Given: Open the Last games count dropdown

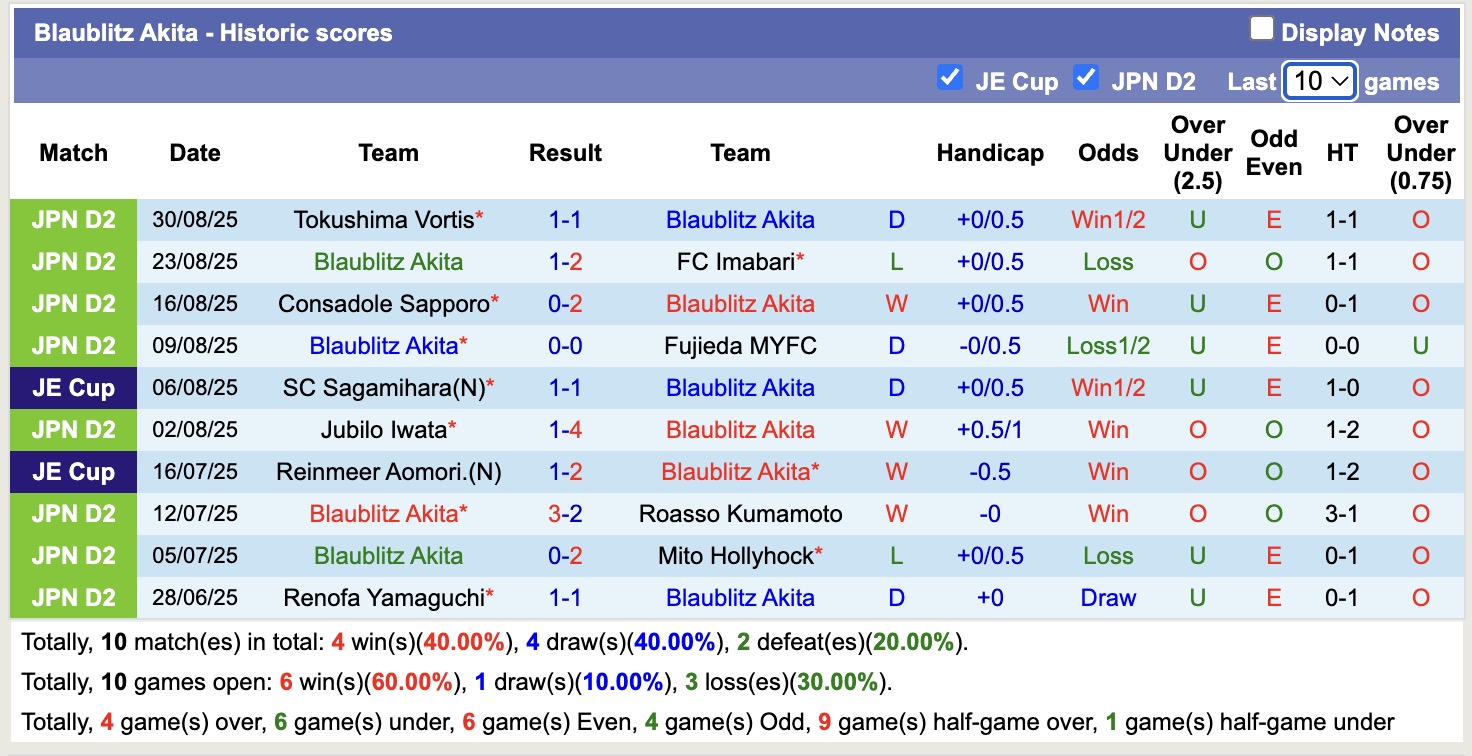Looking at the screenshot, I should pos(1319,81).
